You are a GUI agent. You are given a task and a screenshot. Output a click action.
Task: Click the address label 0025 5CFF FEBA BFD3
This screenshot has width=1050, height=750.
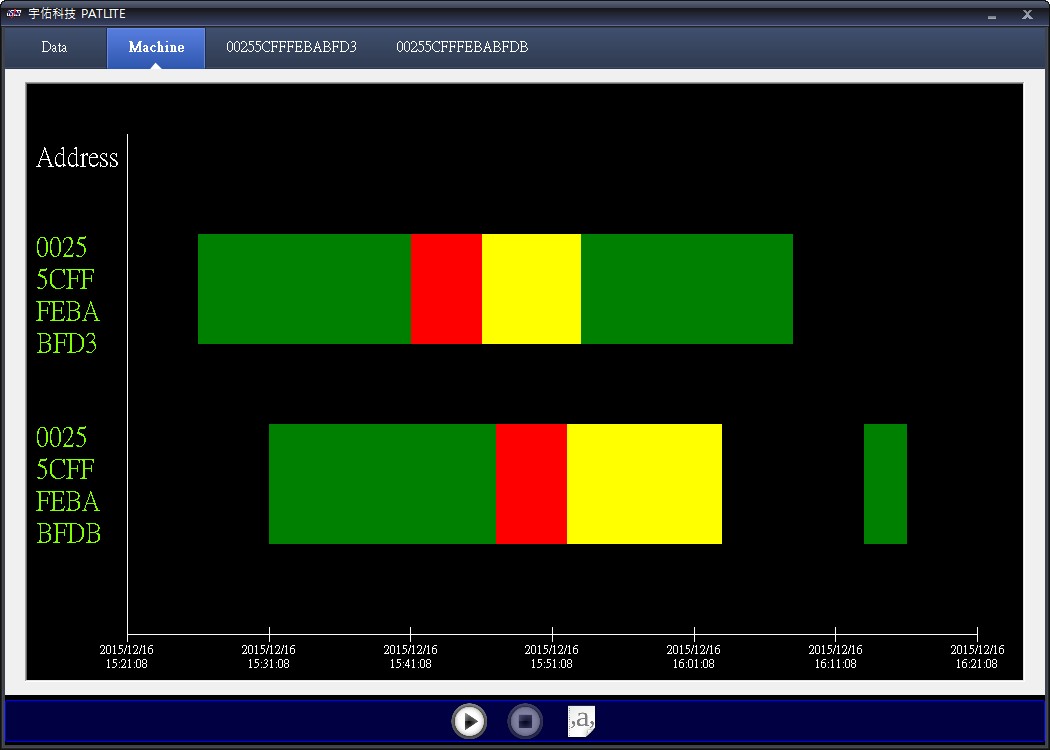(x=68, y=295)
